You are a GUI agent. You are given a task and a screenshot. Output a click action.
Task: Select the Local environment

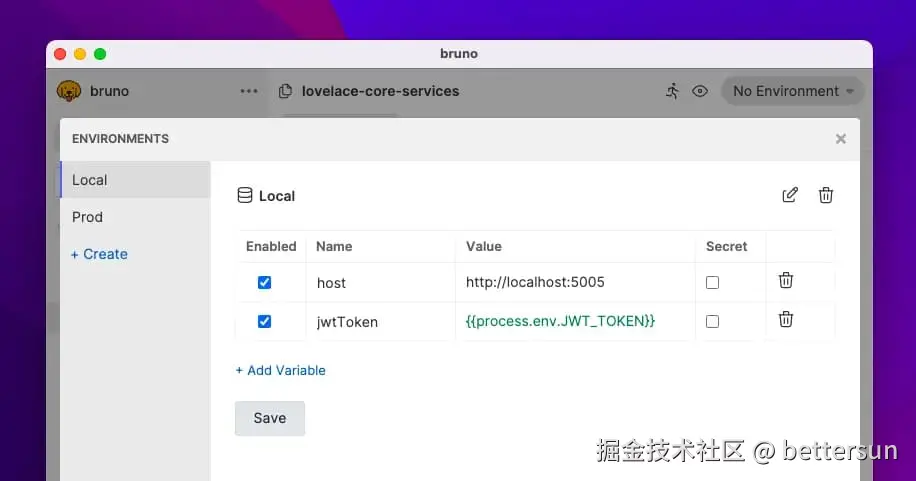[136, 180]
